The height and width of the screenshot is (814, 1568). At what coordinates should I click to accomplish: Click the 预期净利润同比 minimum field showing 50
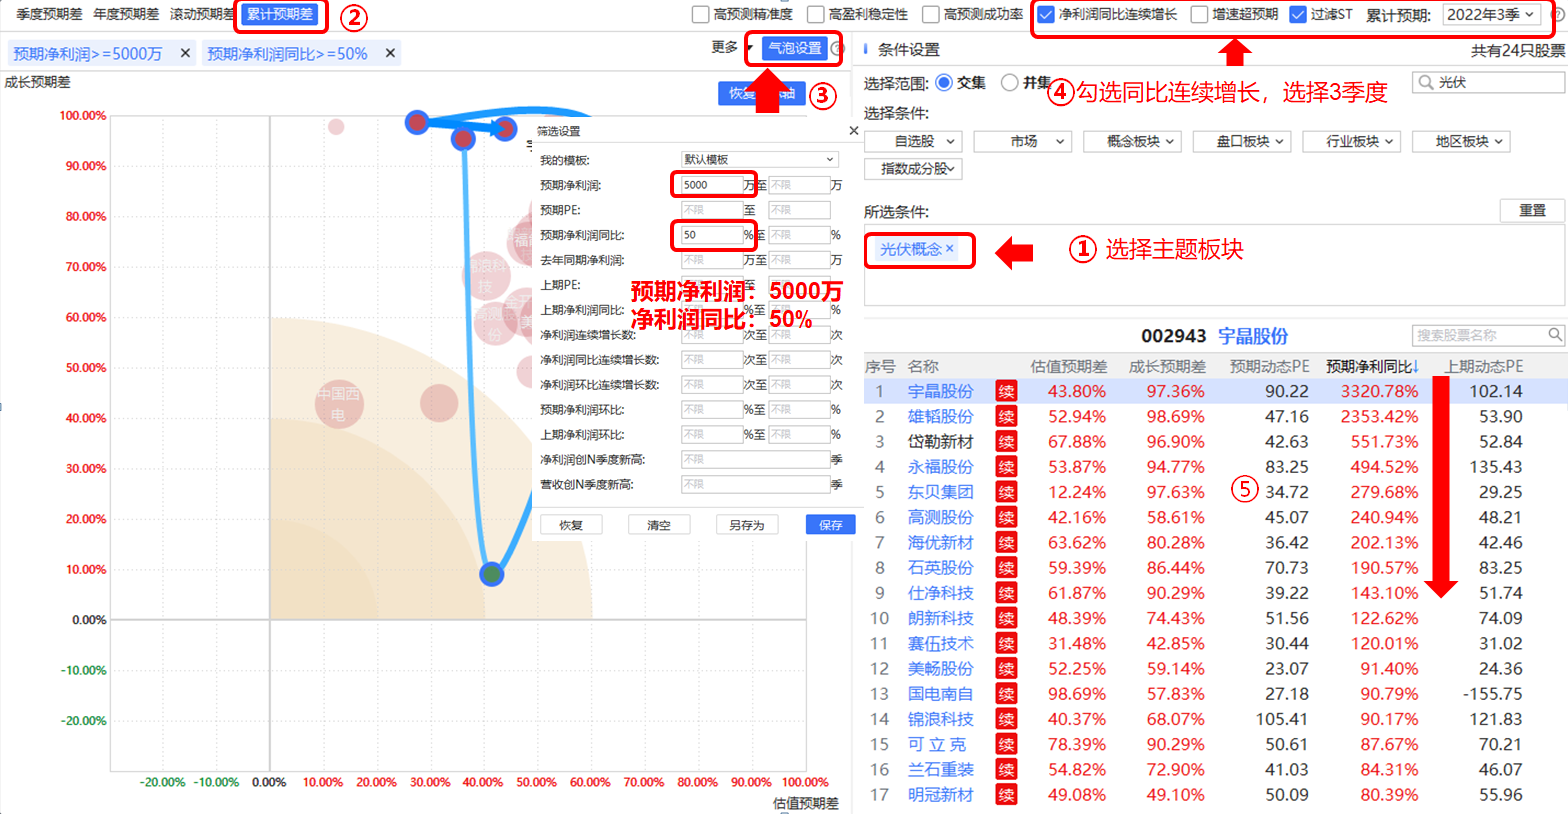pyautogui.click(x=711, y=235)
